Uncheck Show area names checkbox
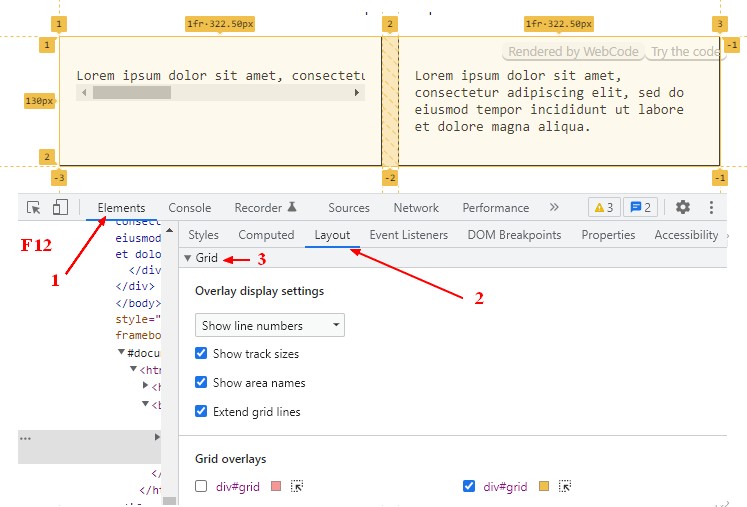747x507 pixels. click(202, 382)
